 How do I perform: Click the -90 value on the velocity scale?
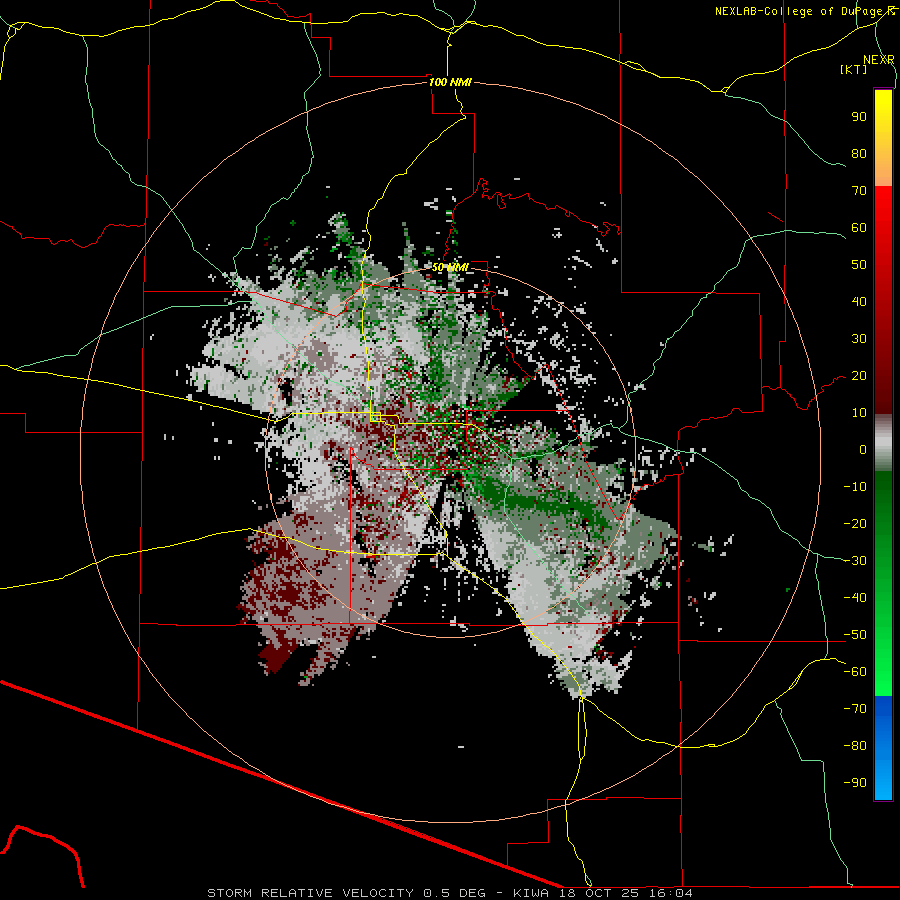[x=855, y=783]
